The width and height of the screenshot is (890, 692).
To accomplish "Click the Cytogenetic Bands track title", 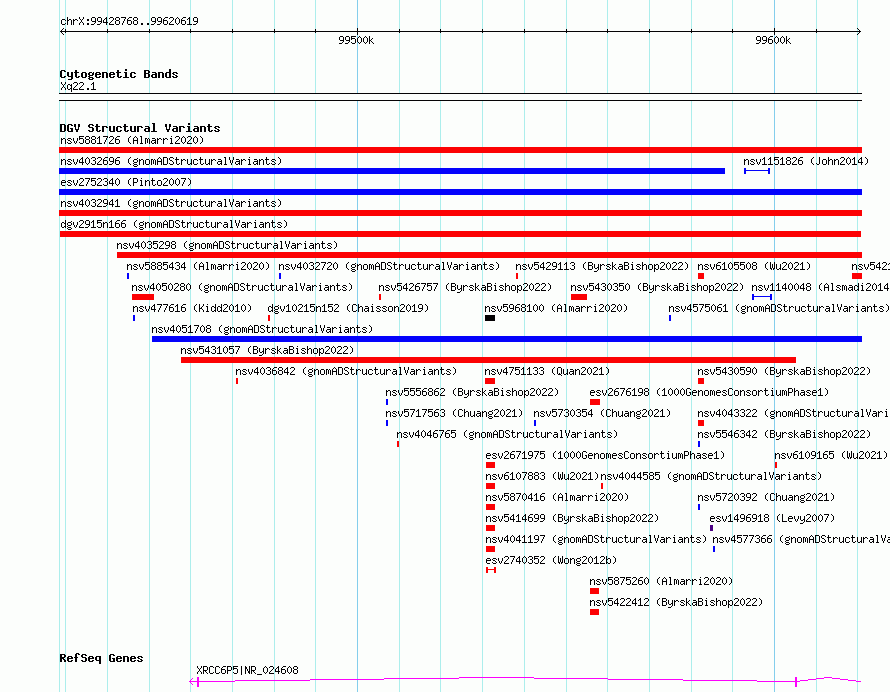I will tap(119, 74).
